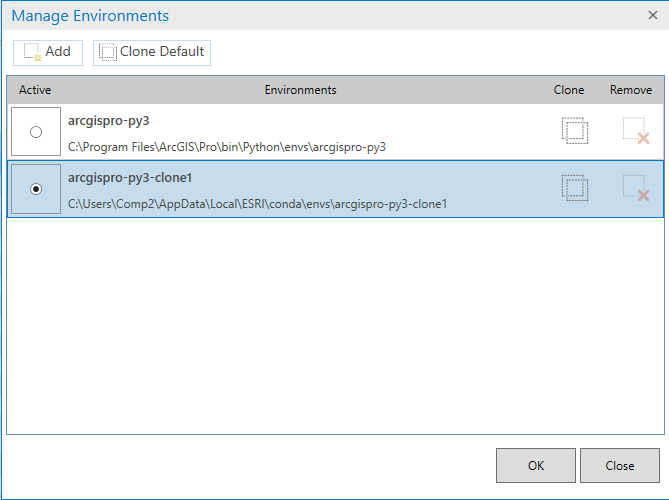669x500 pixels.
Task: Click the Program Files arcgispro-py3 path text
Action: tap(227, 146)
